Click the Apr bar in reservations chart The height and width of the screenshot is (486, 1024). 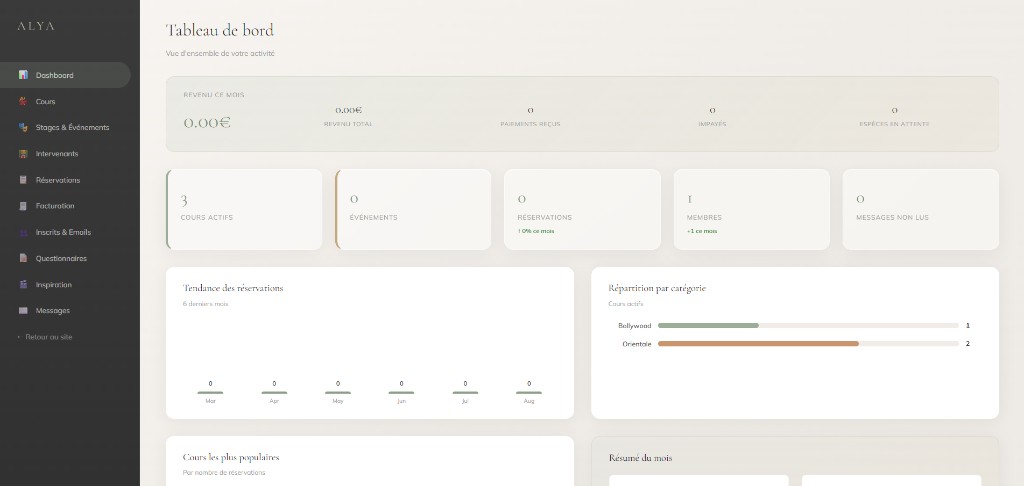pos(274,393)
